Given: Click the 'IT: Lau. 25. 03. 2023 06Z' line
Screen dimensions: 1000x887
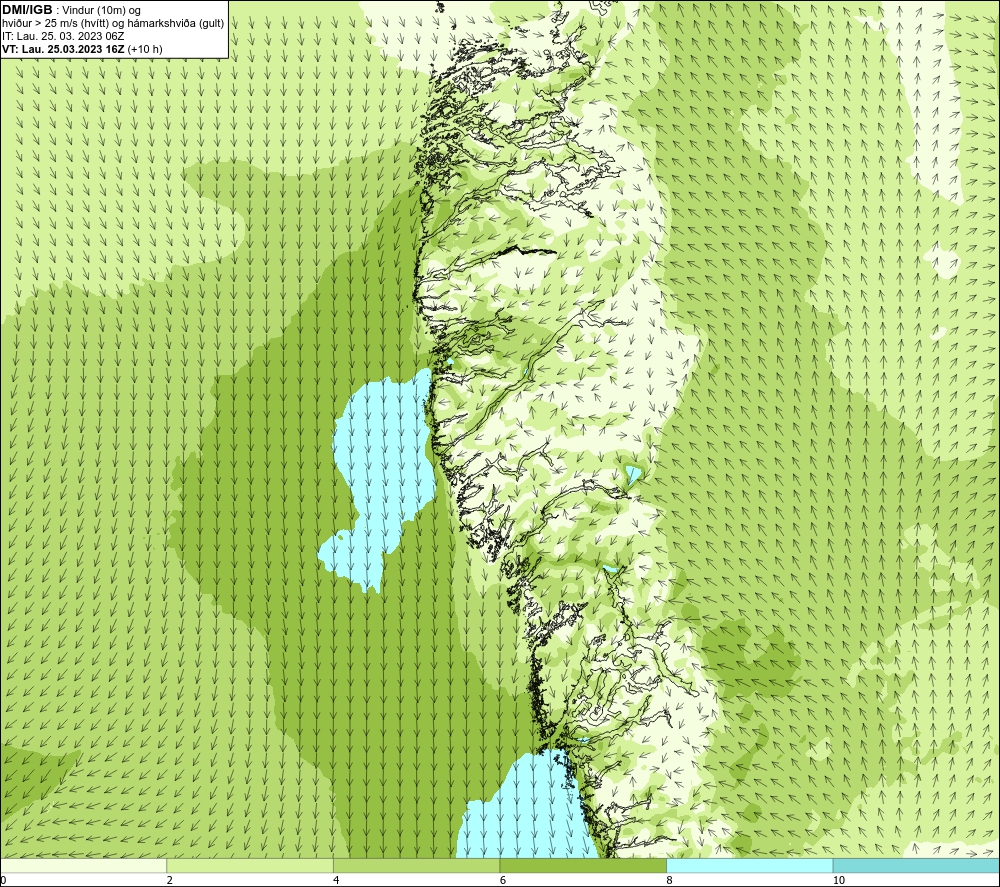Looking at the screenshot, I should pyautogui.click(x=63, y=36).
